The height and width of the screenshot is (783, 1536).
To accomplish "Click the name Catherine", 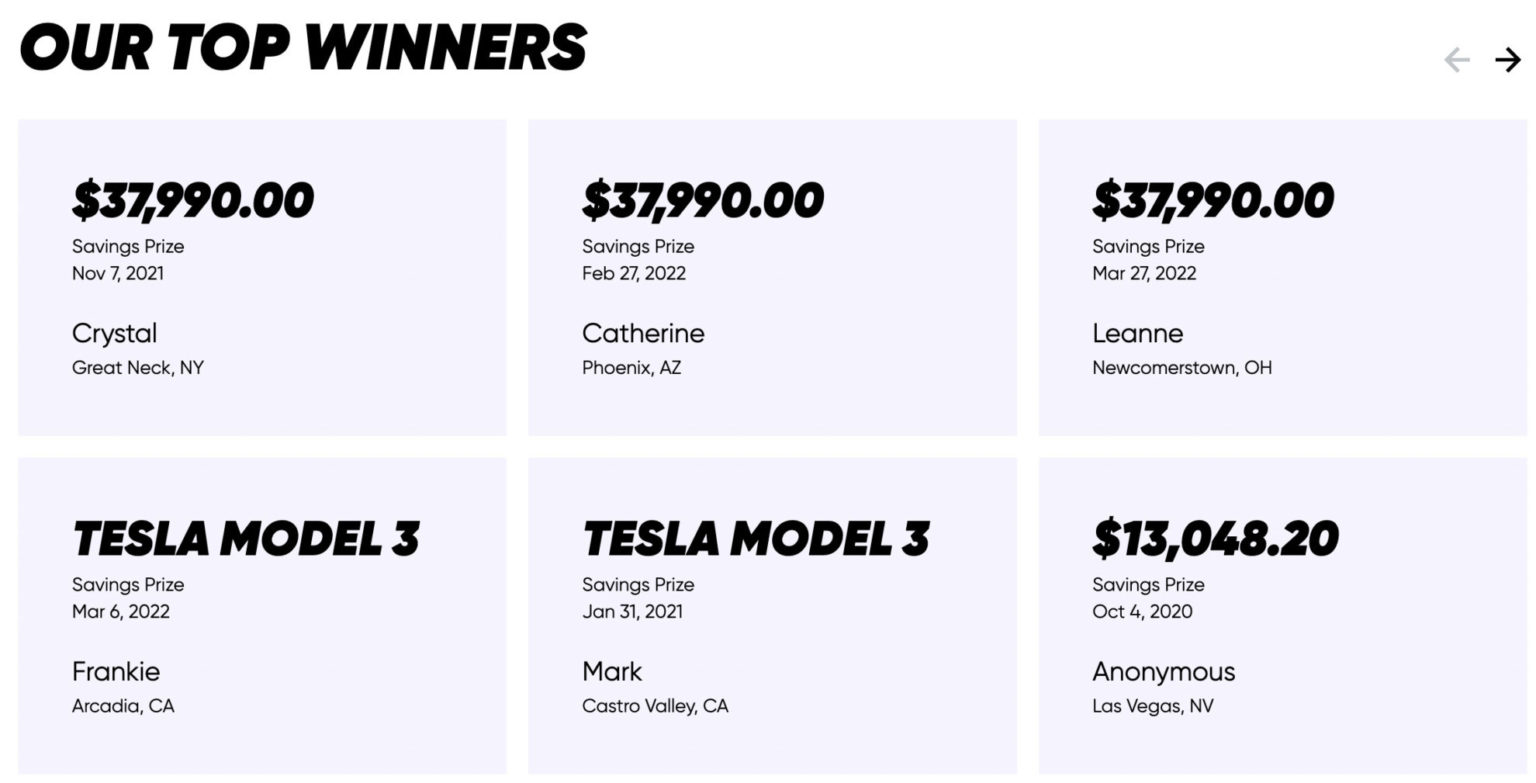I will coord(643,333).
